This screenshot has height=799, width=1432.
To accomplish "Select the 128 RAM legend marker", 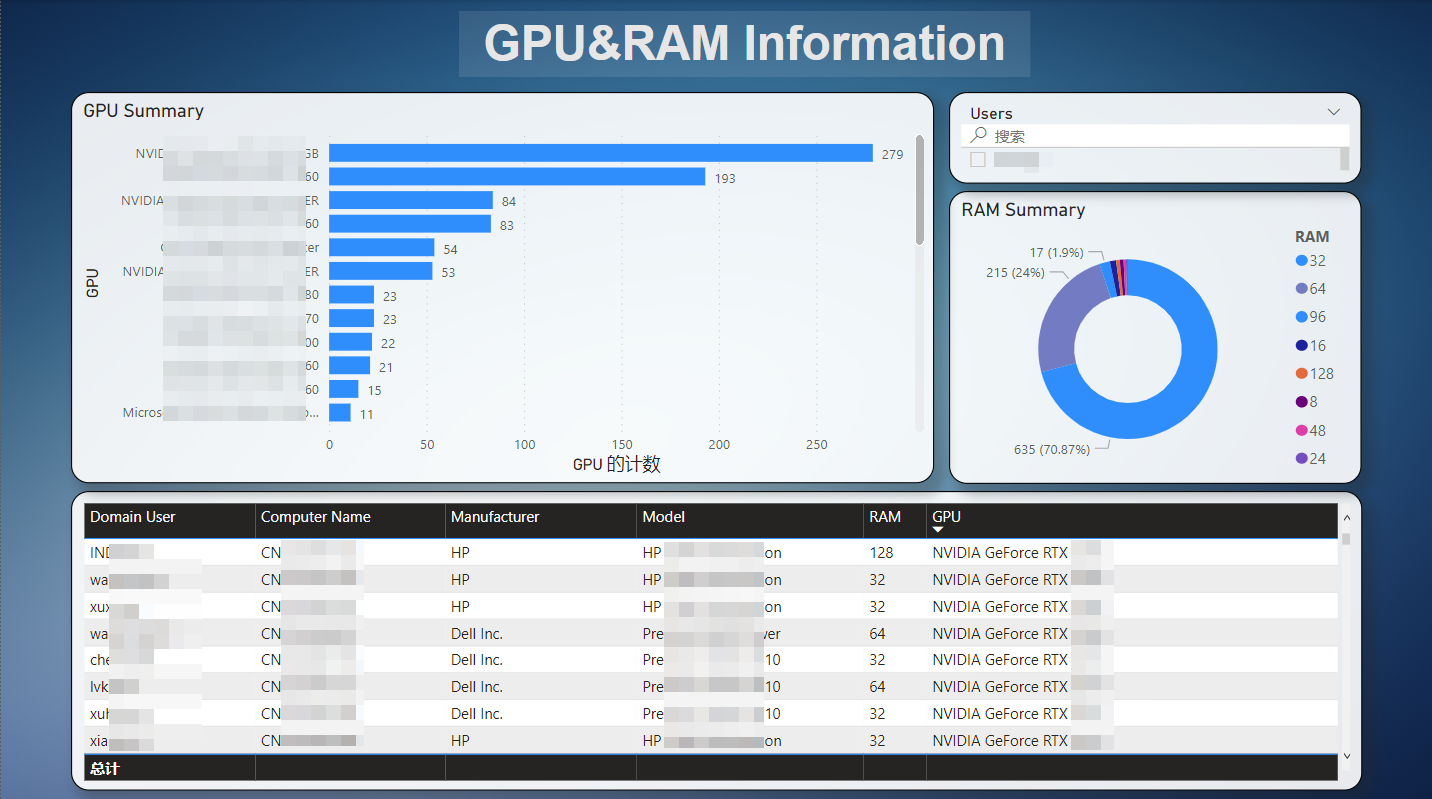I will 1301,373.
